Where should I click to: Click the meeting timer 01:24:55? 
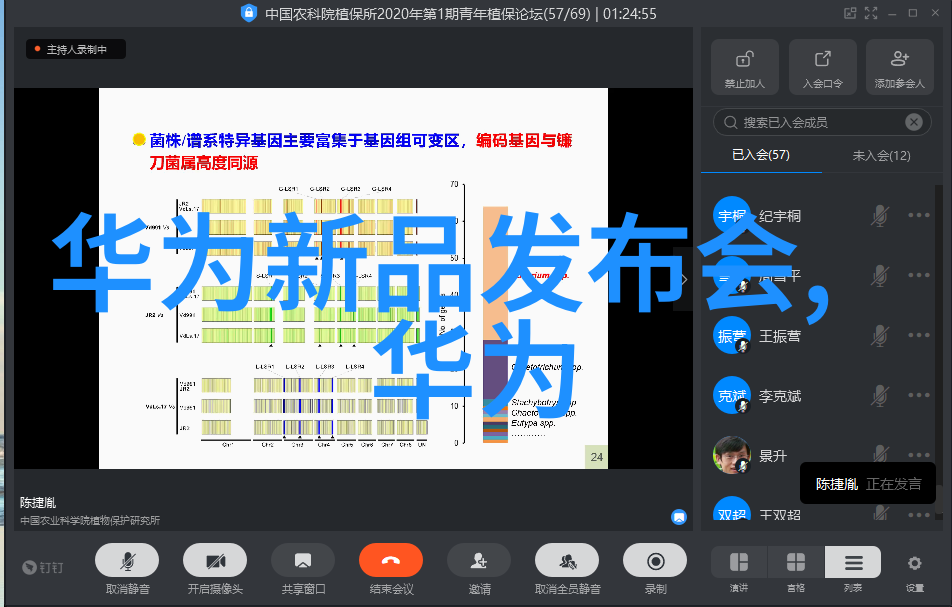(x=630, y=13)
